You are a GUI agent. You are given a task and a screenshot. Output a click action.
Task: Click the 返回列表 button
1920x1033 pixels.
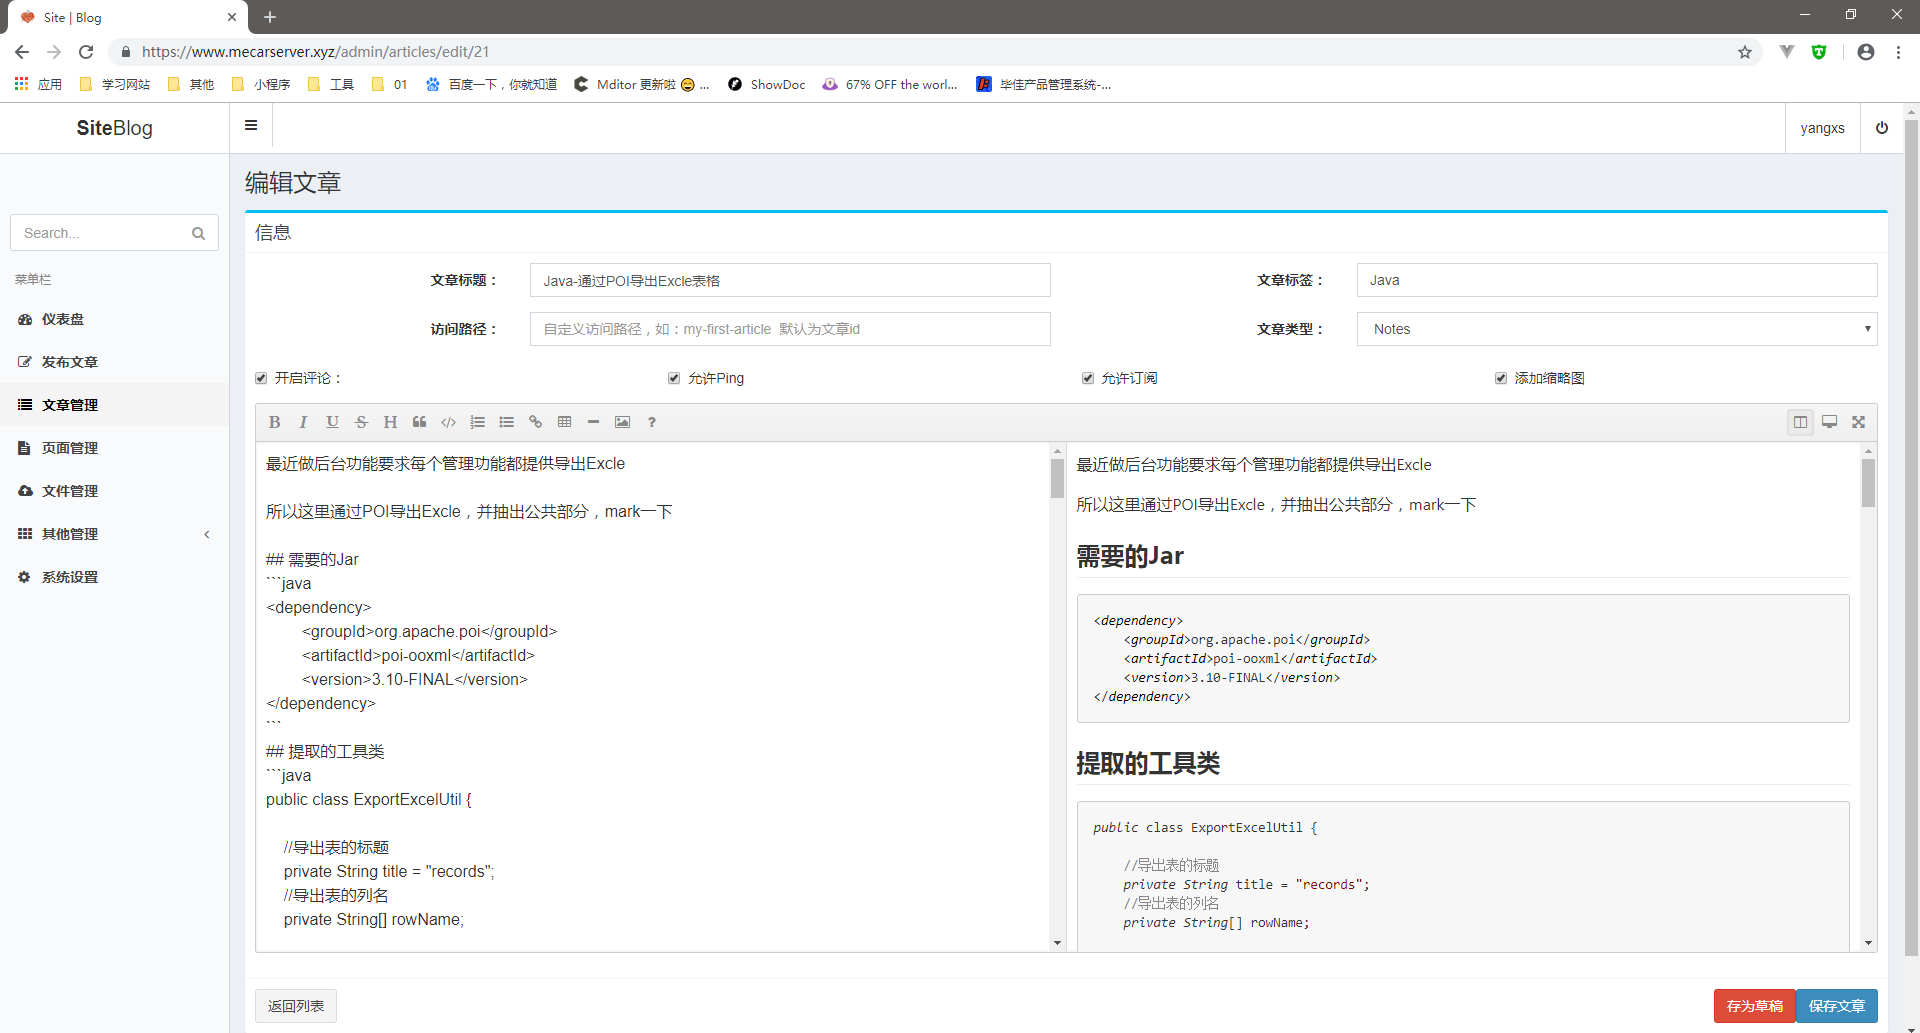point(296,1006)
